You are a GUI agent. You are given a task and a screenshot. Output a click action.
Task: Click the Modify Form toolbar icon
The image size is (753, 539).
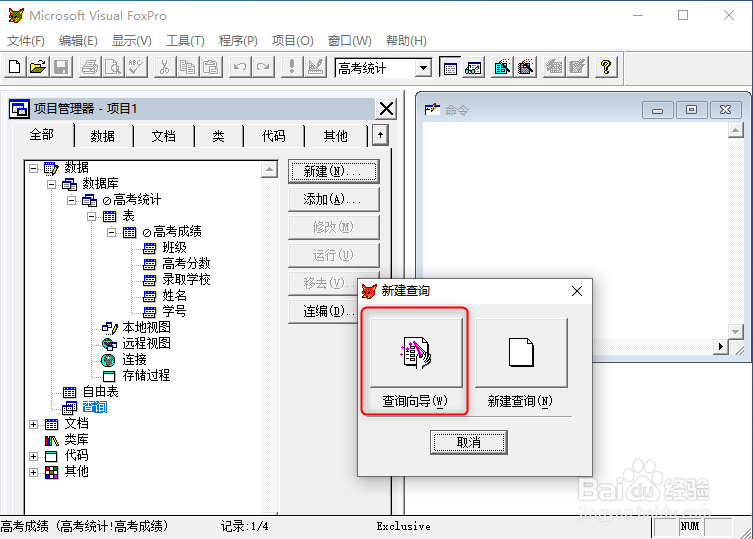click(315, 67)
